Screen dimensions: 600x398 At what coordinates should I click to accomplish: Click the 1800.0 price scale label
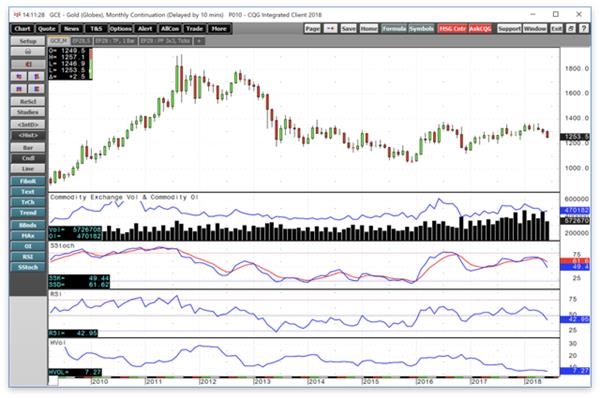[x=577, y=69]
